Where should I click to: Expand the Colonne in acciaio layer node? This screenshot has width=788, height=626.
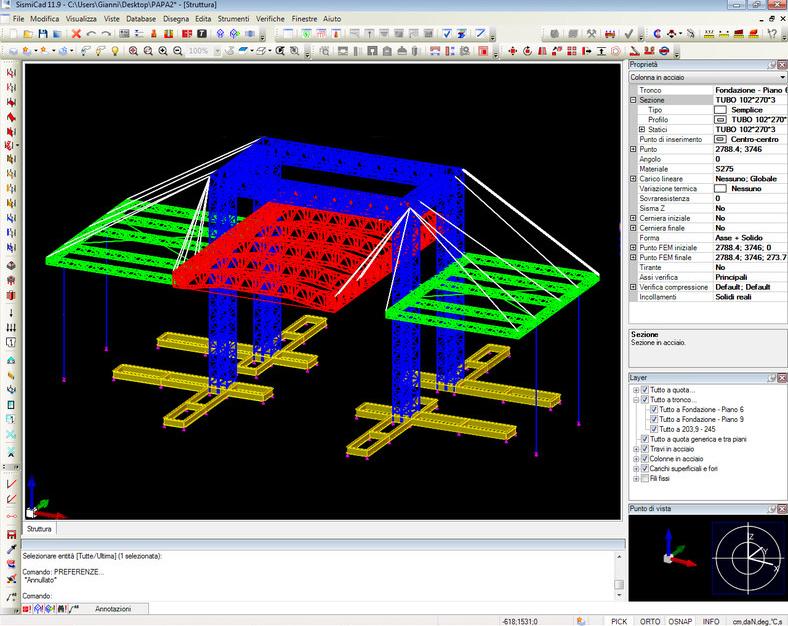point(635,459)
